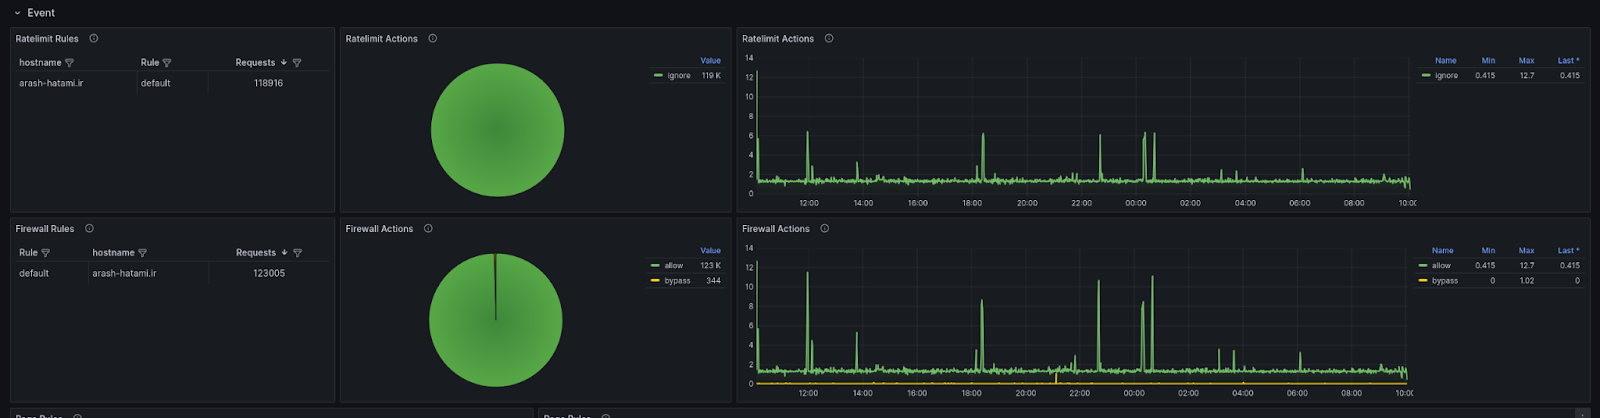Open Rule column filter in Ratelimit Rules
This screenshot has width=1600, height=418.
click(167, 63)
